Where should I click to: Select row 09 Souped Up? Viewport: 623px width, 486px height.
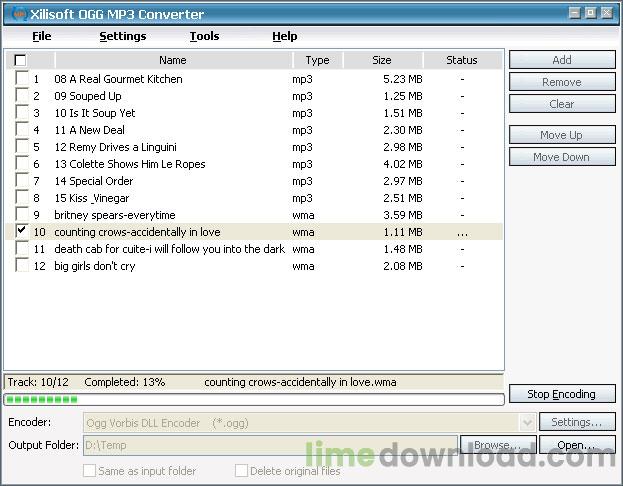click(254, 96)
